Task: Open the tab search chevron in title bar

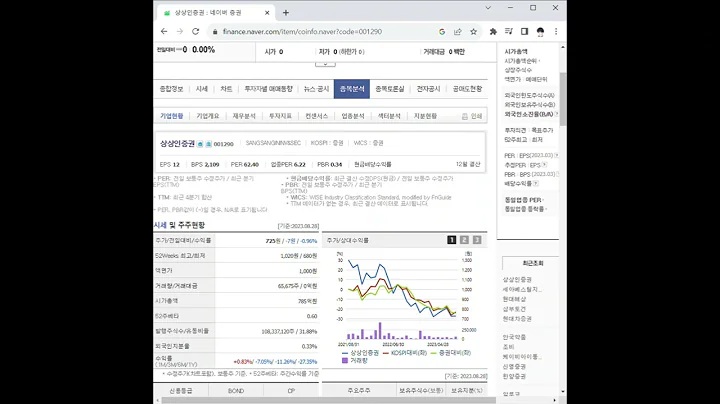Action: (x=488, y=8)
